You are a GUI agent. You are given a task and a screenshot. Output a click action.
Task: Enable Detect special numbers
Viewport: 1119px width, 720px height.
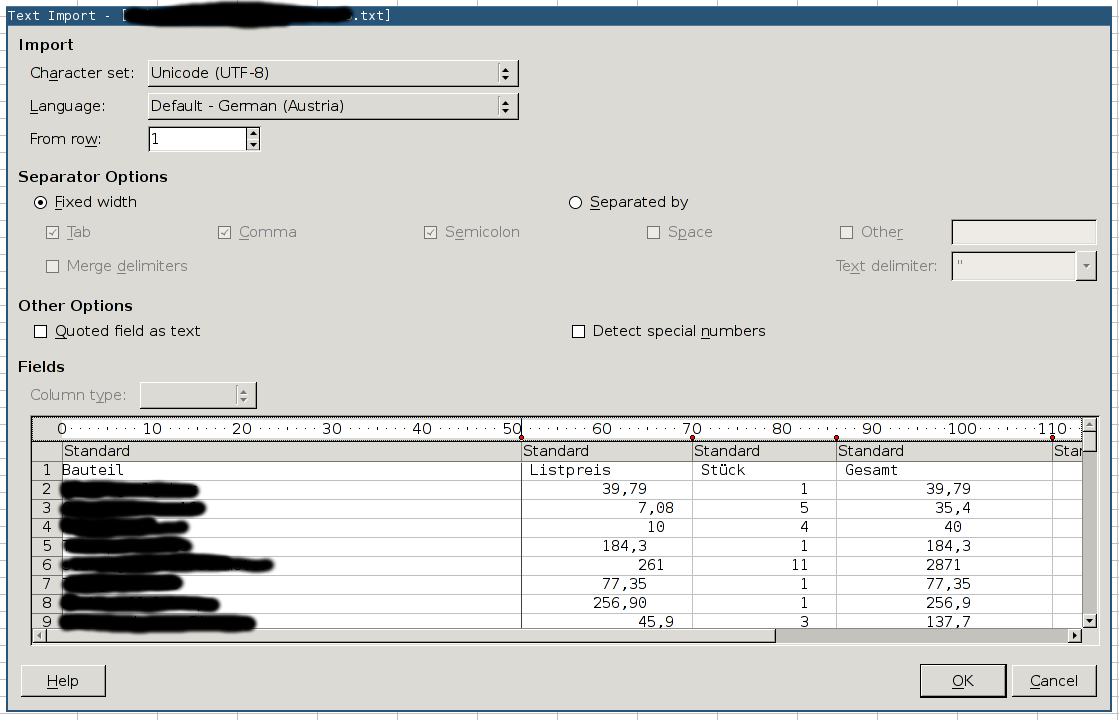pyautogui.click(x=578, y=331)
